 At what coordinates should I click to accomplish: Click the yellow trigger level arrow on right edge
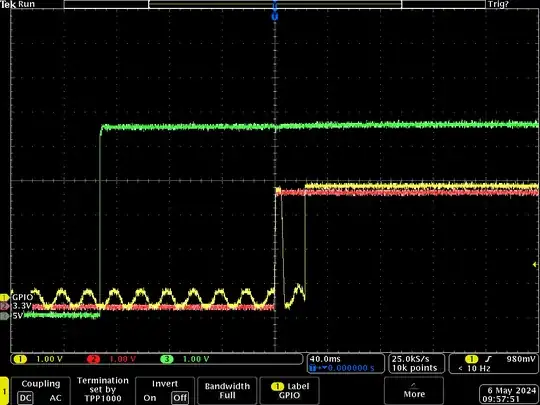click(535, 264)
